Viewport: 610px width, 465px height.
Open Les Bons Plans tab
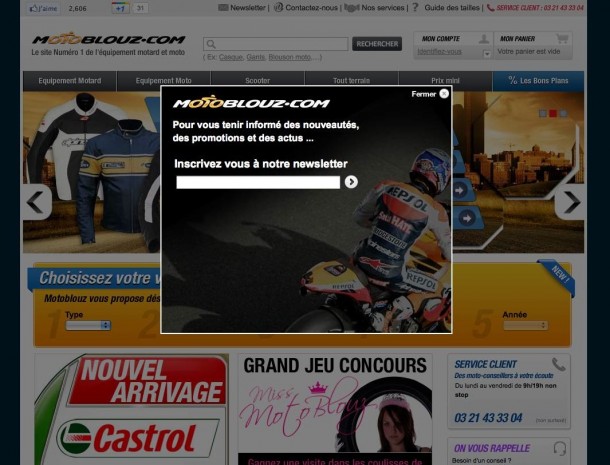538,81
